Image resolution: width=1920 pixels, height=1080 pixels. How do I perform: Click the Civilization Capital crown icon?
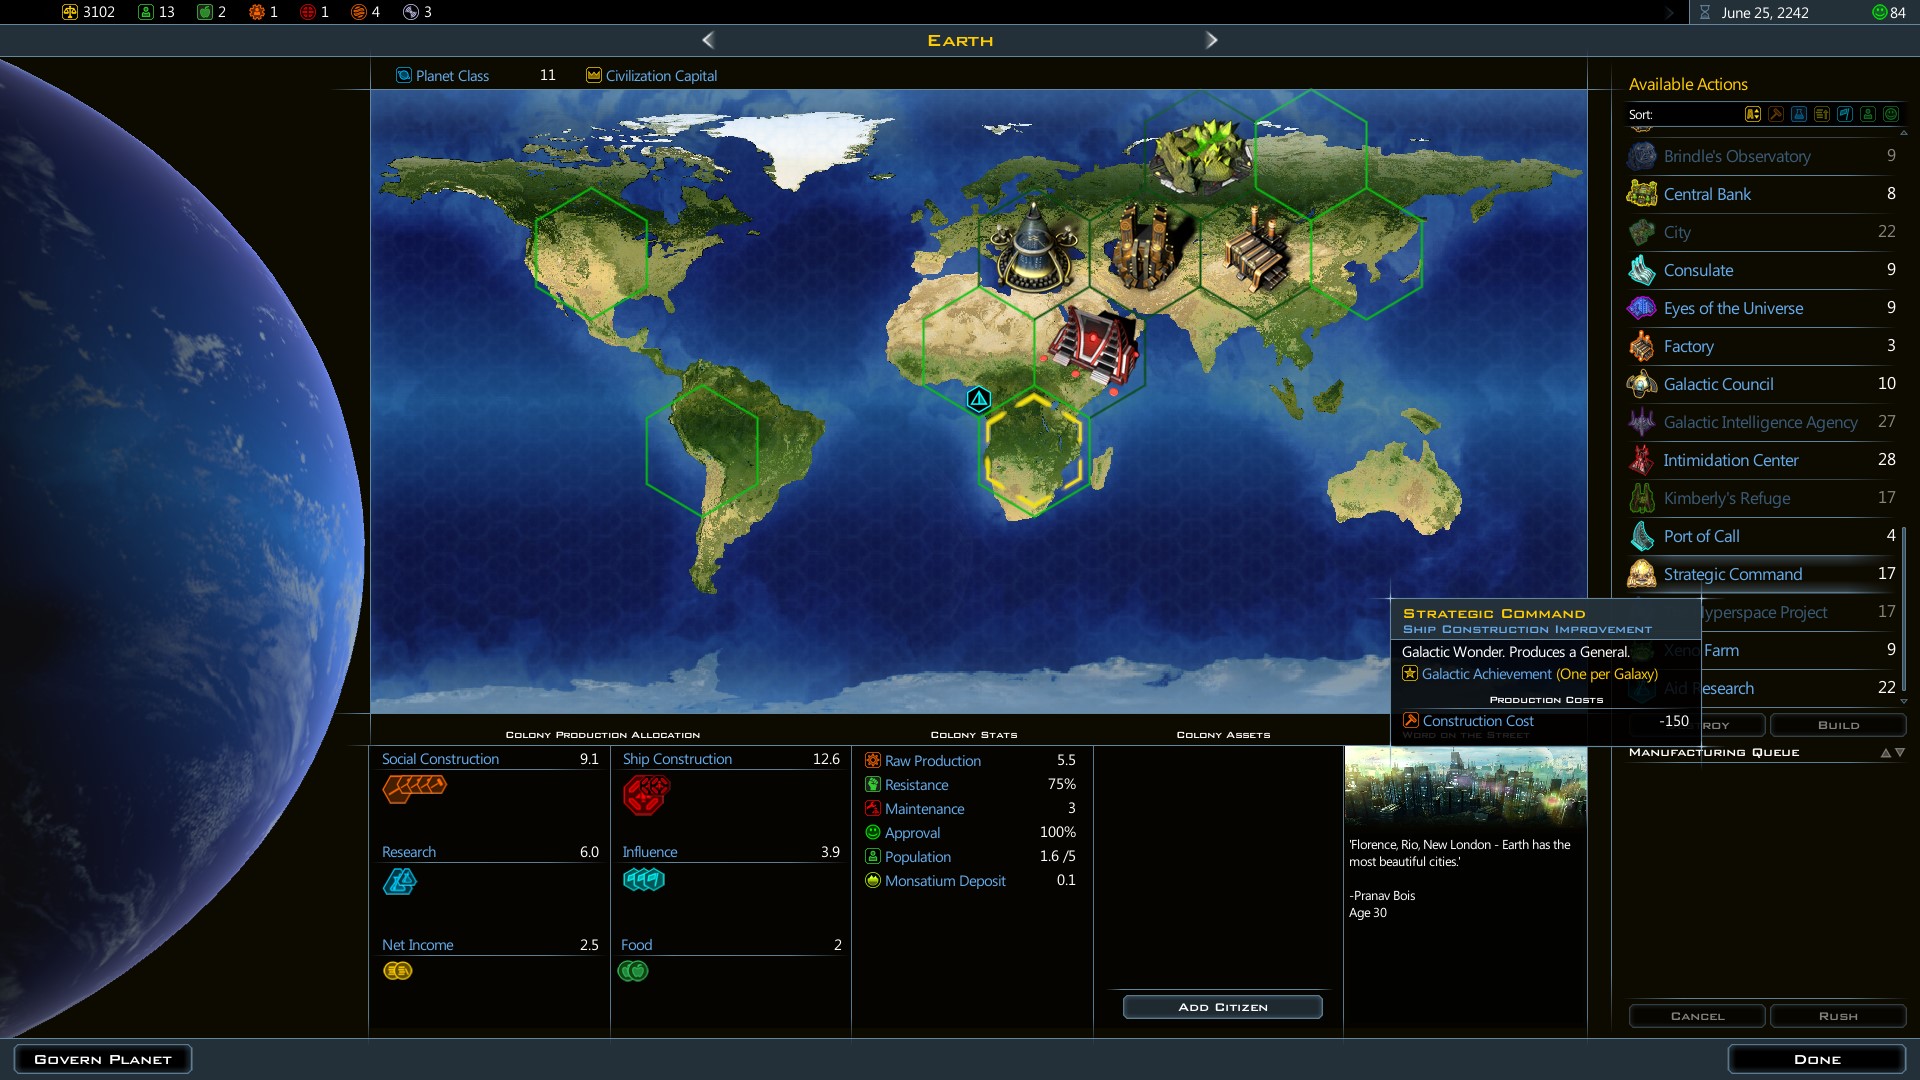pyautogui.click(x=594, y=75)
